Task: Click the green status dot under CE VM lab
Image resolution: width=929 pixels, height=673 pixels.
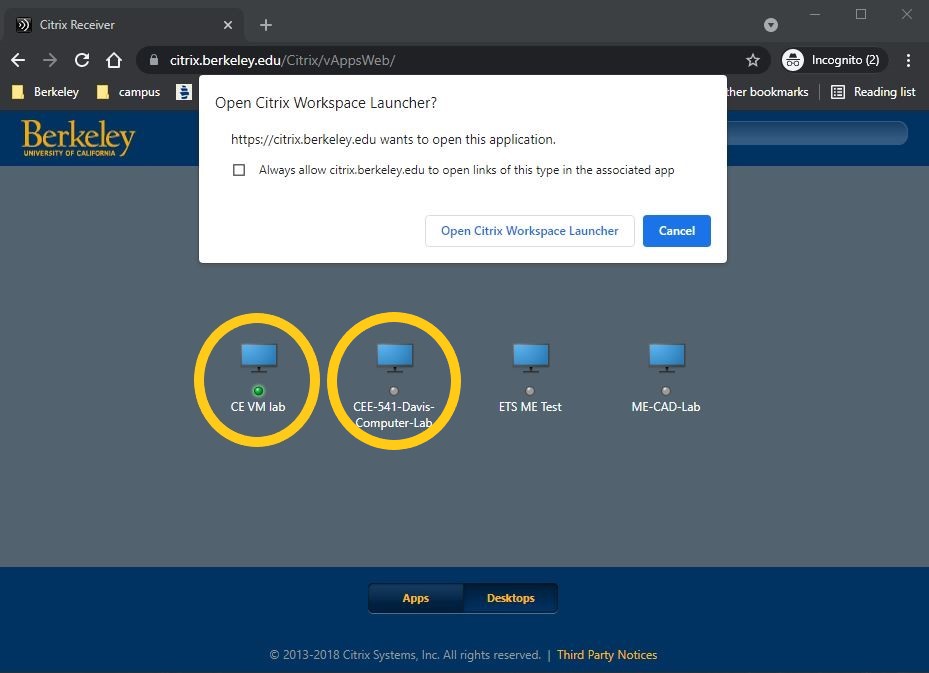Action: tap(258, 391)
